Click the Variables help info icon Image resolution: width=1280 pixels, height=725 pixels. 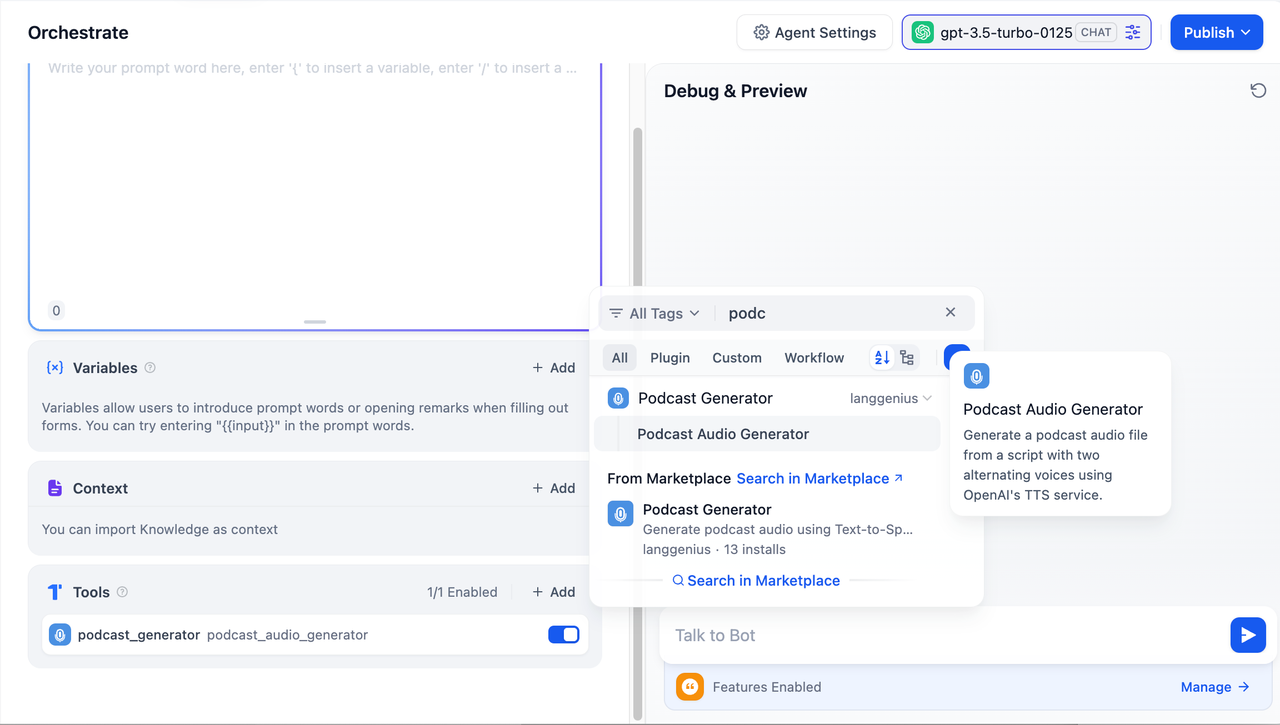150,368
